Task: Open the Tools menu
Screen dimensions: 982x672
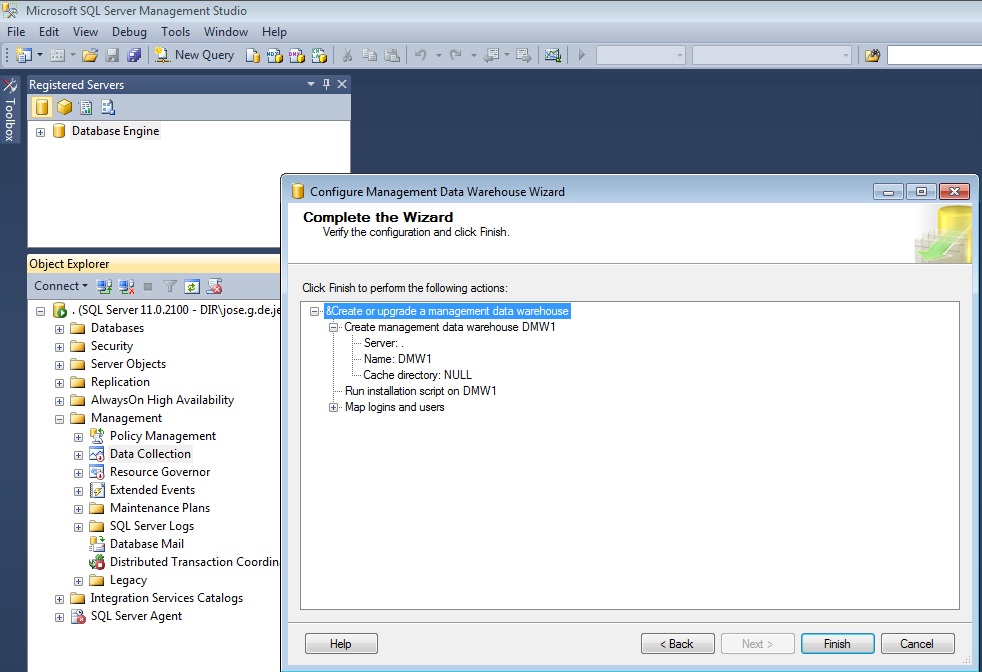Action: pyautogui.click(x=175, y=32)
